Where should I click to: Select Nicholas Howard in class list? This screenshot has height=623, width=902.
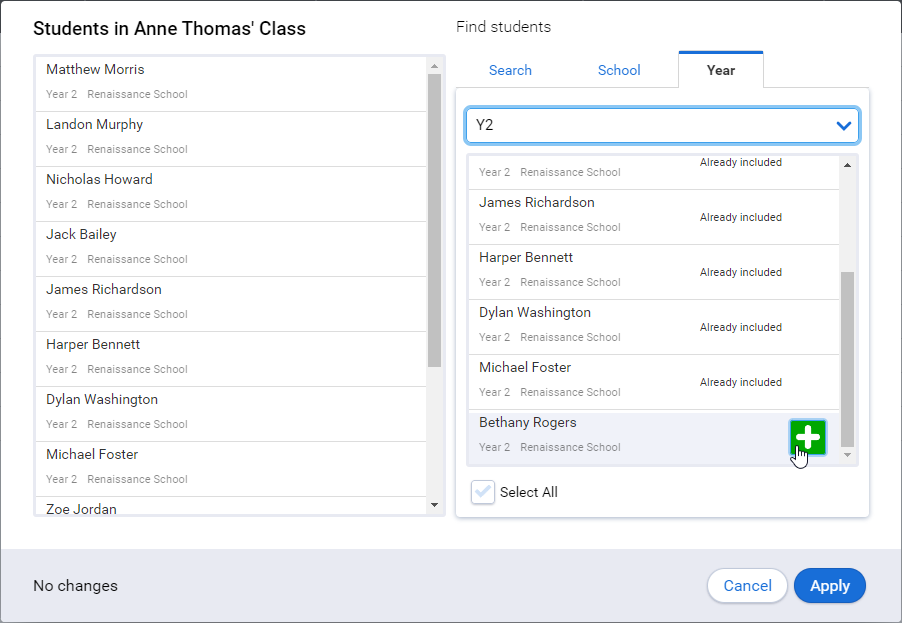click(x=231, y=194)
